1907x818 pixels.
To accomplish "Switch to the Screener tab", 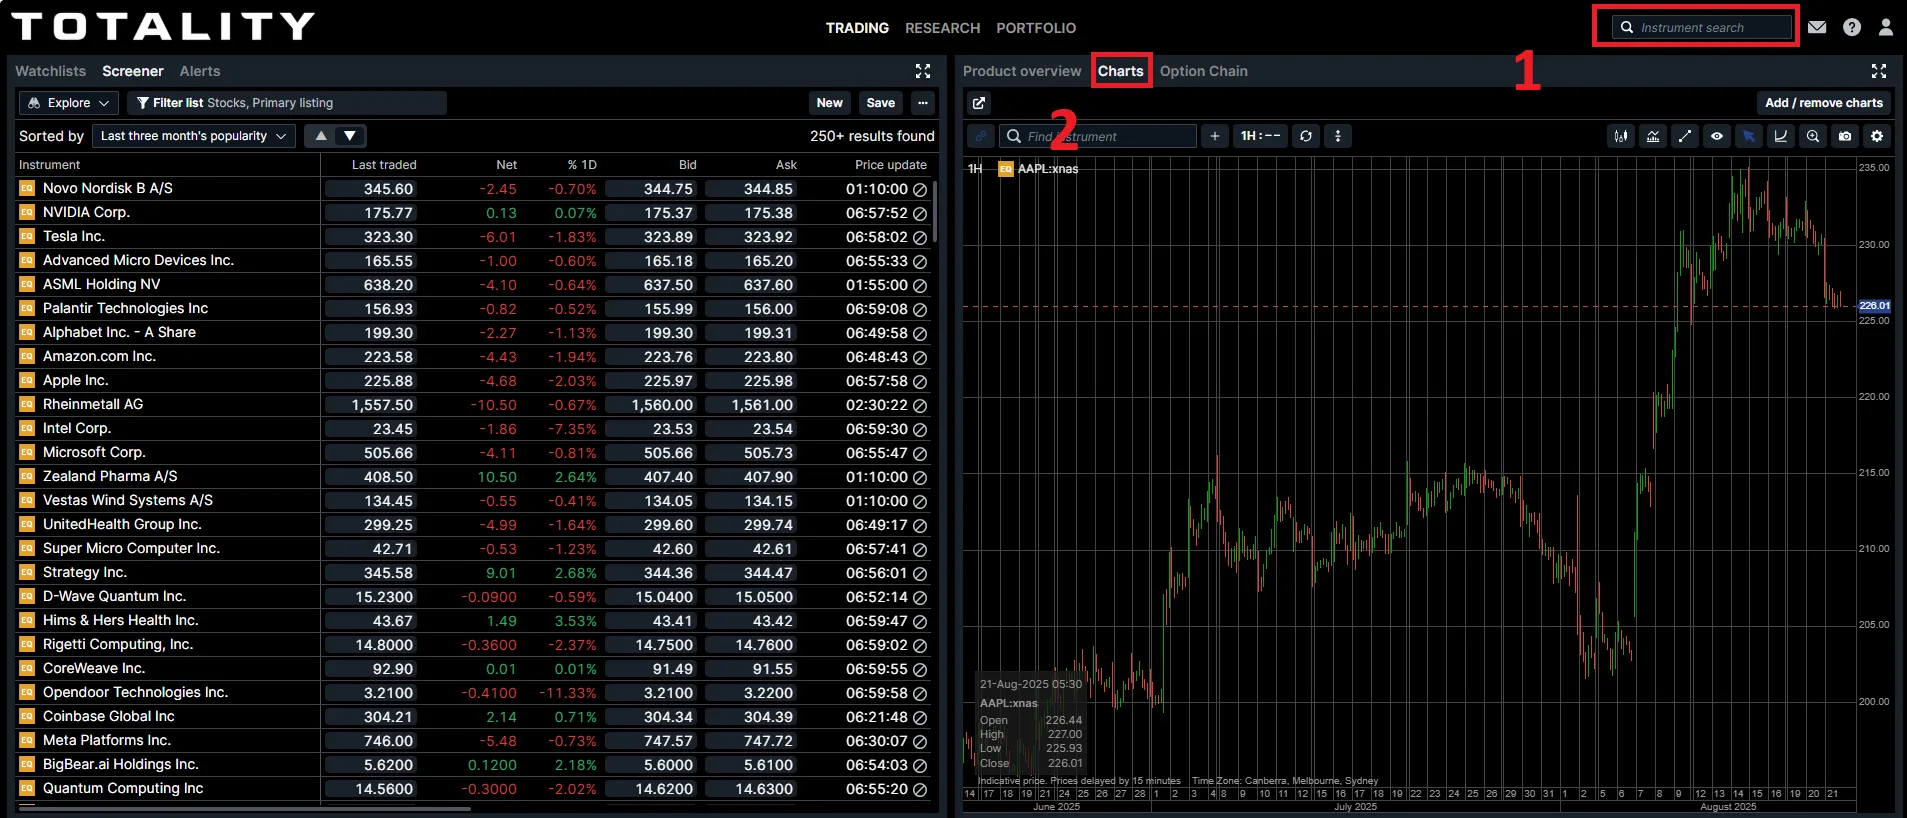I will [x=133, y=71].
